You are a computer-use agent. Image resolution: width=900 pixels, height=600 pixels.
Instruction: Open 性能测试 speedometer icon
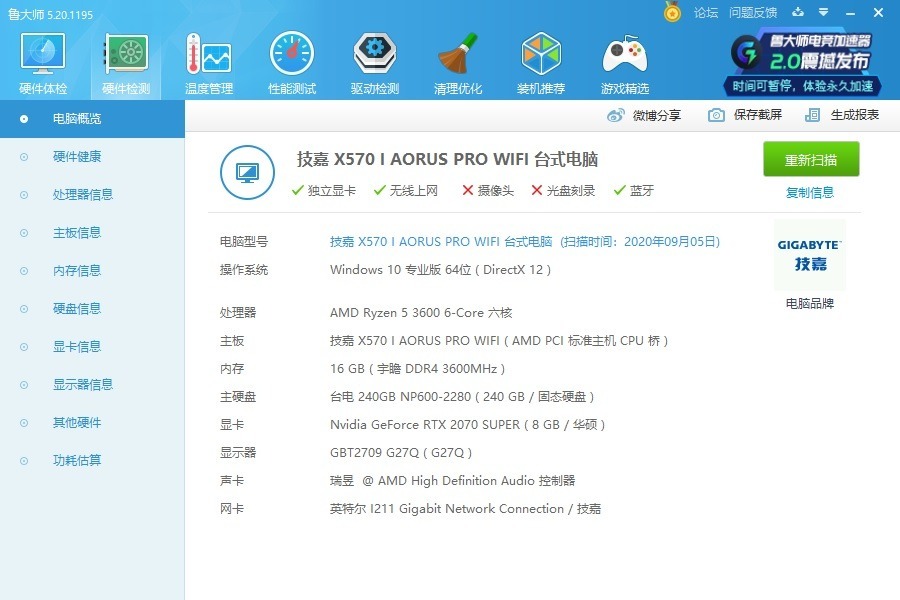(x=292, y=62)
